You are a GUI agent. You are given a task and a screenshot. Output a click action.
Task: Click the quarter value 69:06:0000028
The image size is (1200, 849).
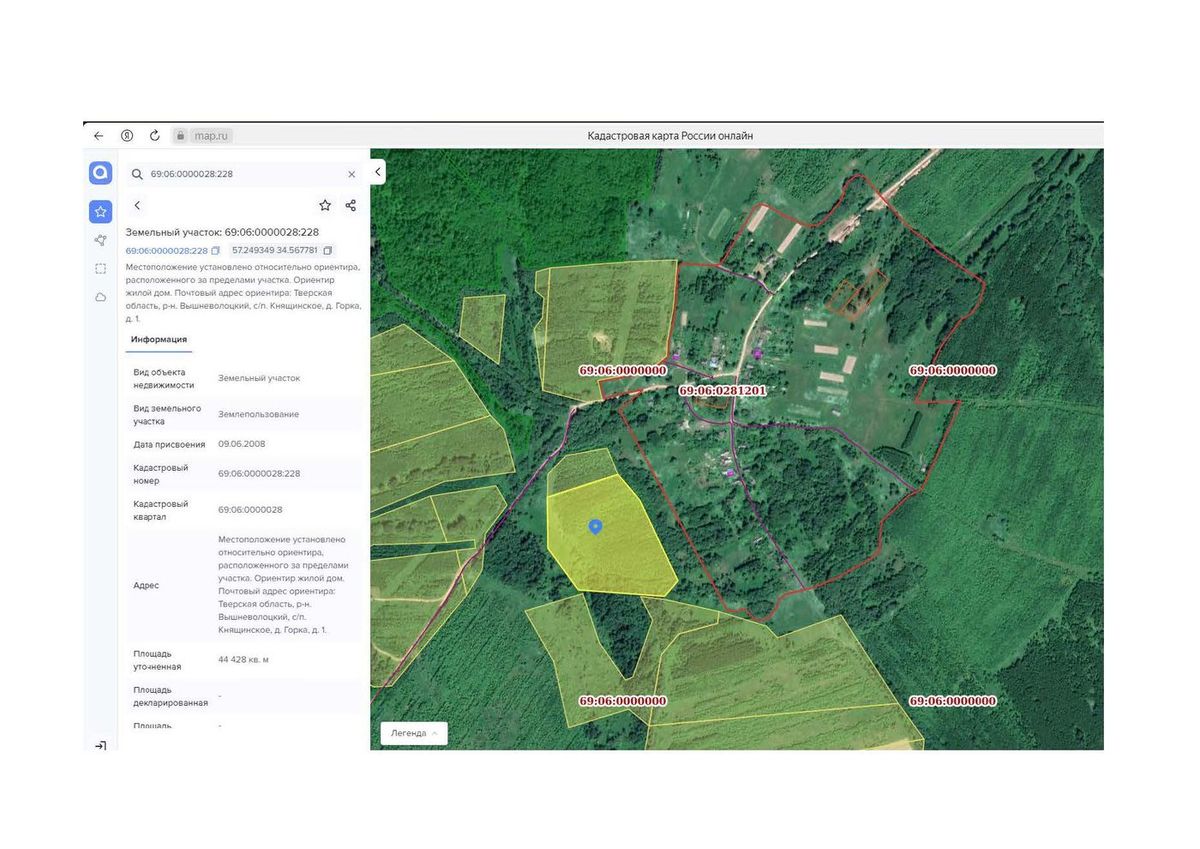pyautogui.click(x=250, y=510)
